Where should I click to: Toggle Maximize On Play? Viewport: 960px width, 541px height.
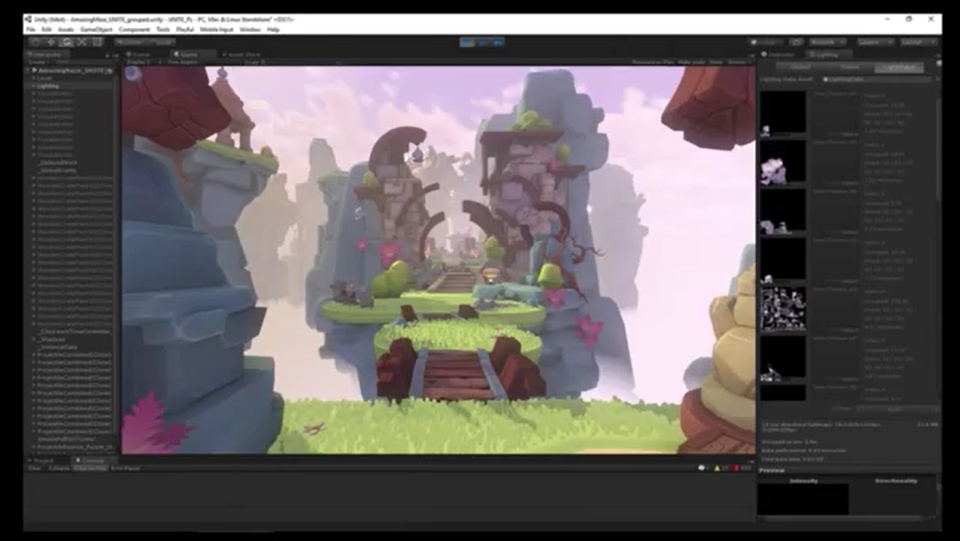tap(653, 62)
